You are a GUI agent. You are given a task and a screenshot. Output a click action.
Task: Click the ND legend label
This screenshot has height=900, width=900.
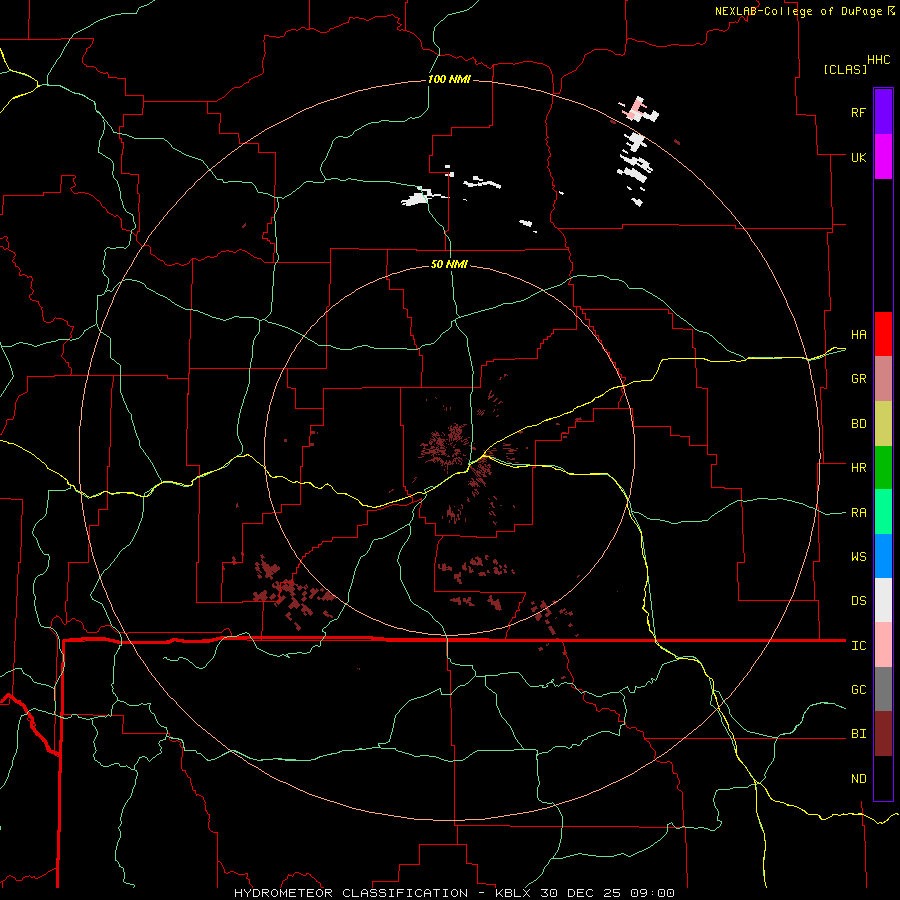pos(858,779)
